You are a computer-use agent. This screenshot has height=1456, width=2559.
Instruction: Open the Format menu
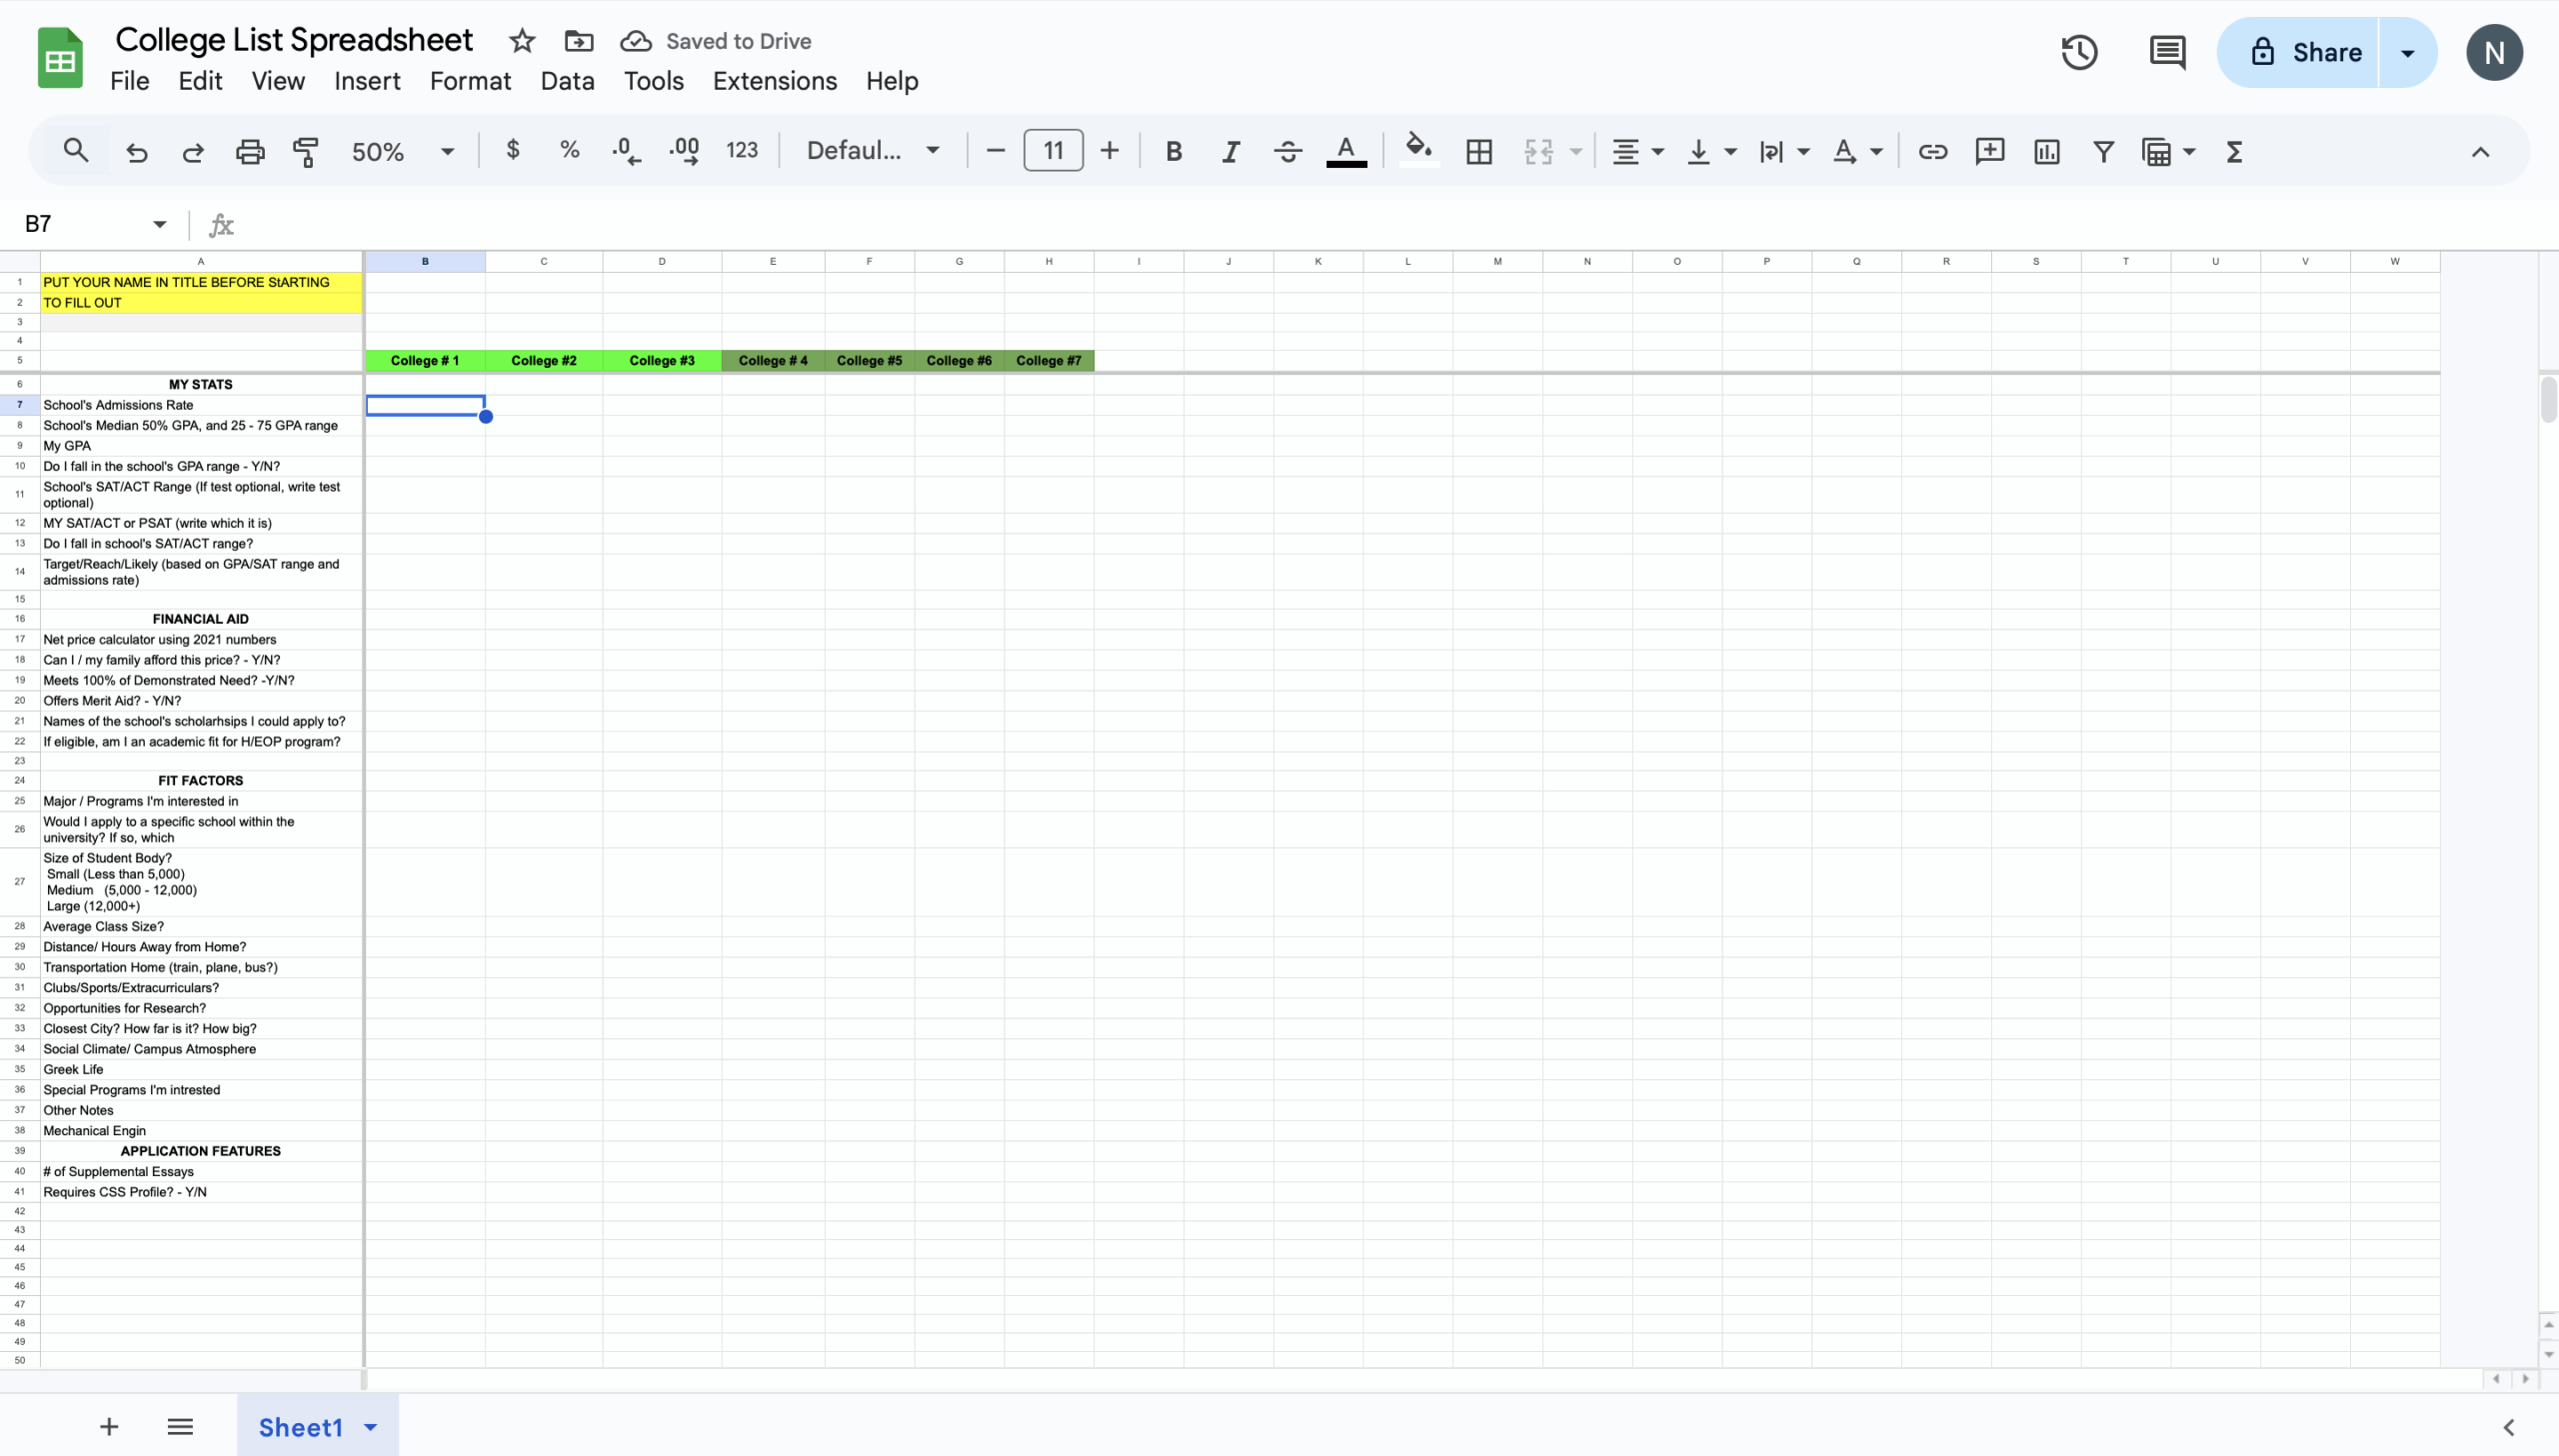click(x=470, y=81)
